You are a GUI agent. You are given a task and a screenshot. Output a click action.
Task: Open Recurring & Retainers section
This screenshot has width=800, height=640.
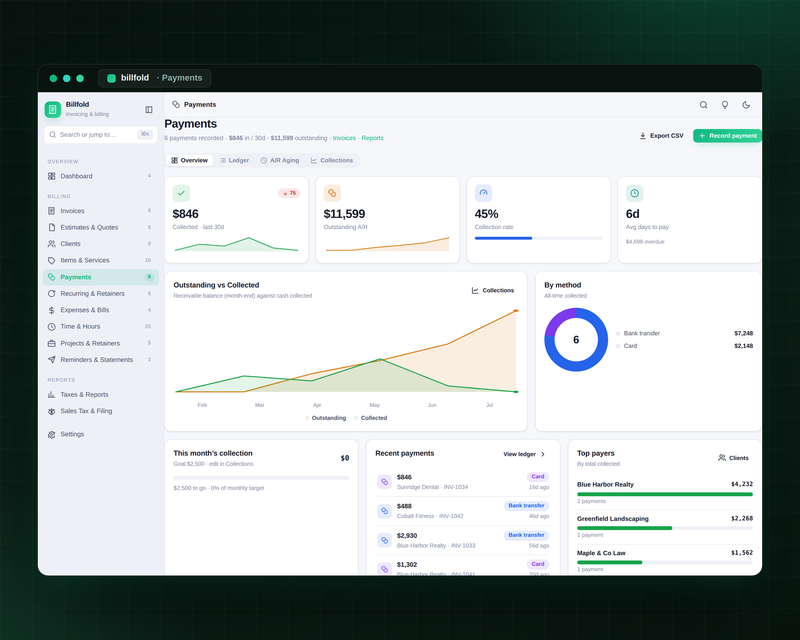(x=101, y=293)
